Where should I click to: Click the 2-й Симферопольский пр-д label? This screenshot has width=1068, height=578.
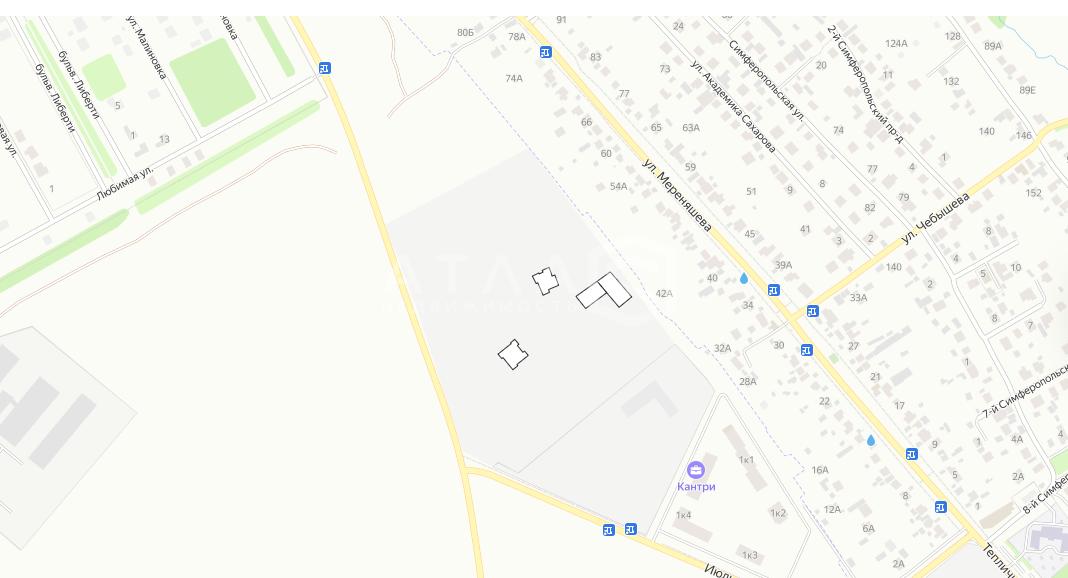865,84
